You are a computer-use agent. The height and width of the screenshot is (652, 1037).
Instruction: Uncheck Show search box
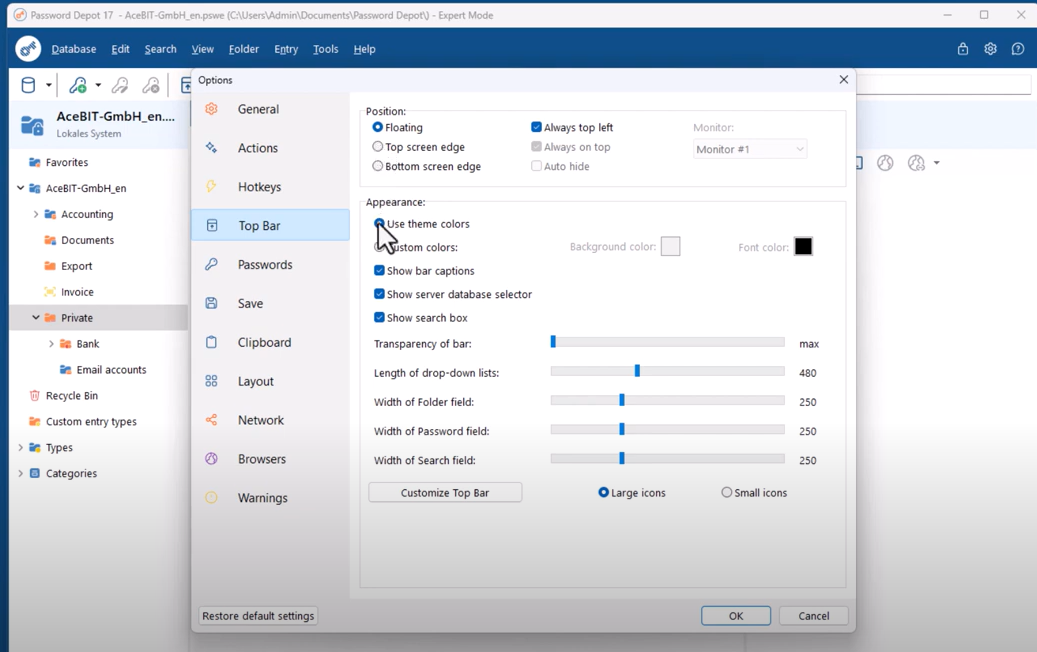[x=379, y=318]
